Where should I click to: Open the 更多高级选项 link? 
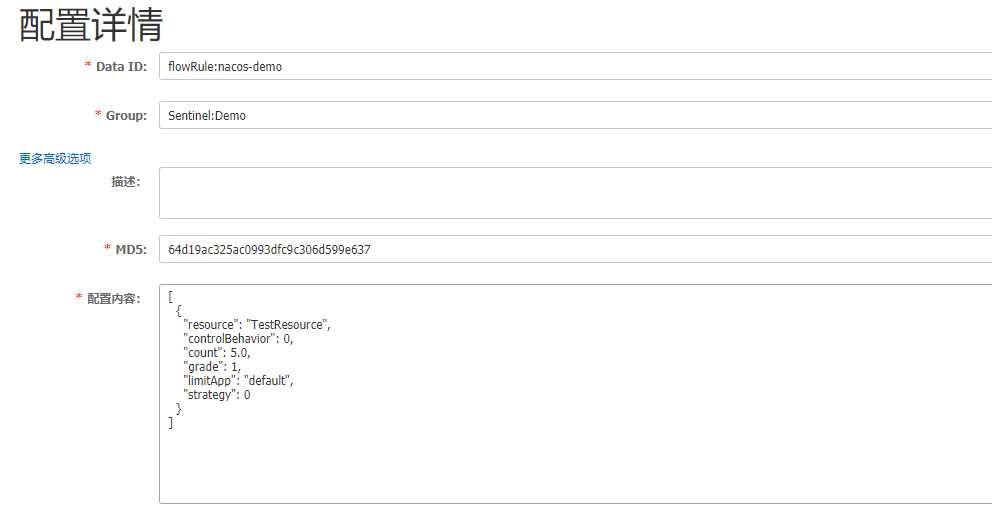point(55,158)
